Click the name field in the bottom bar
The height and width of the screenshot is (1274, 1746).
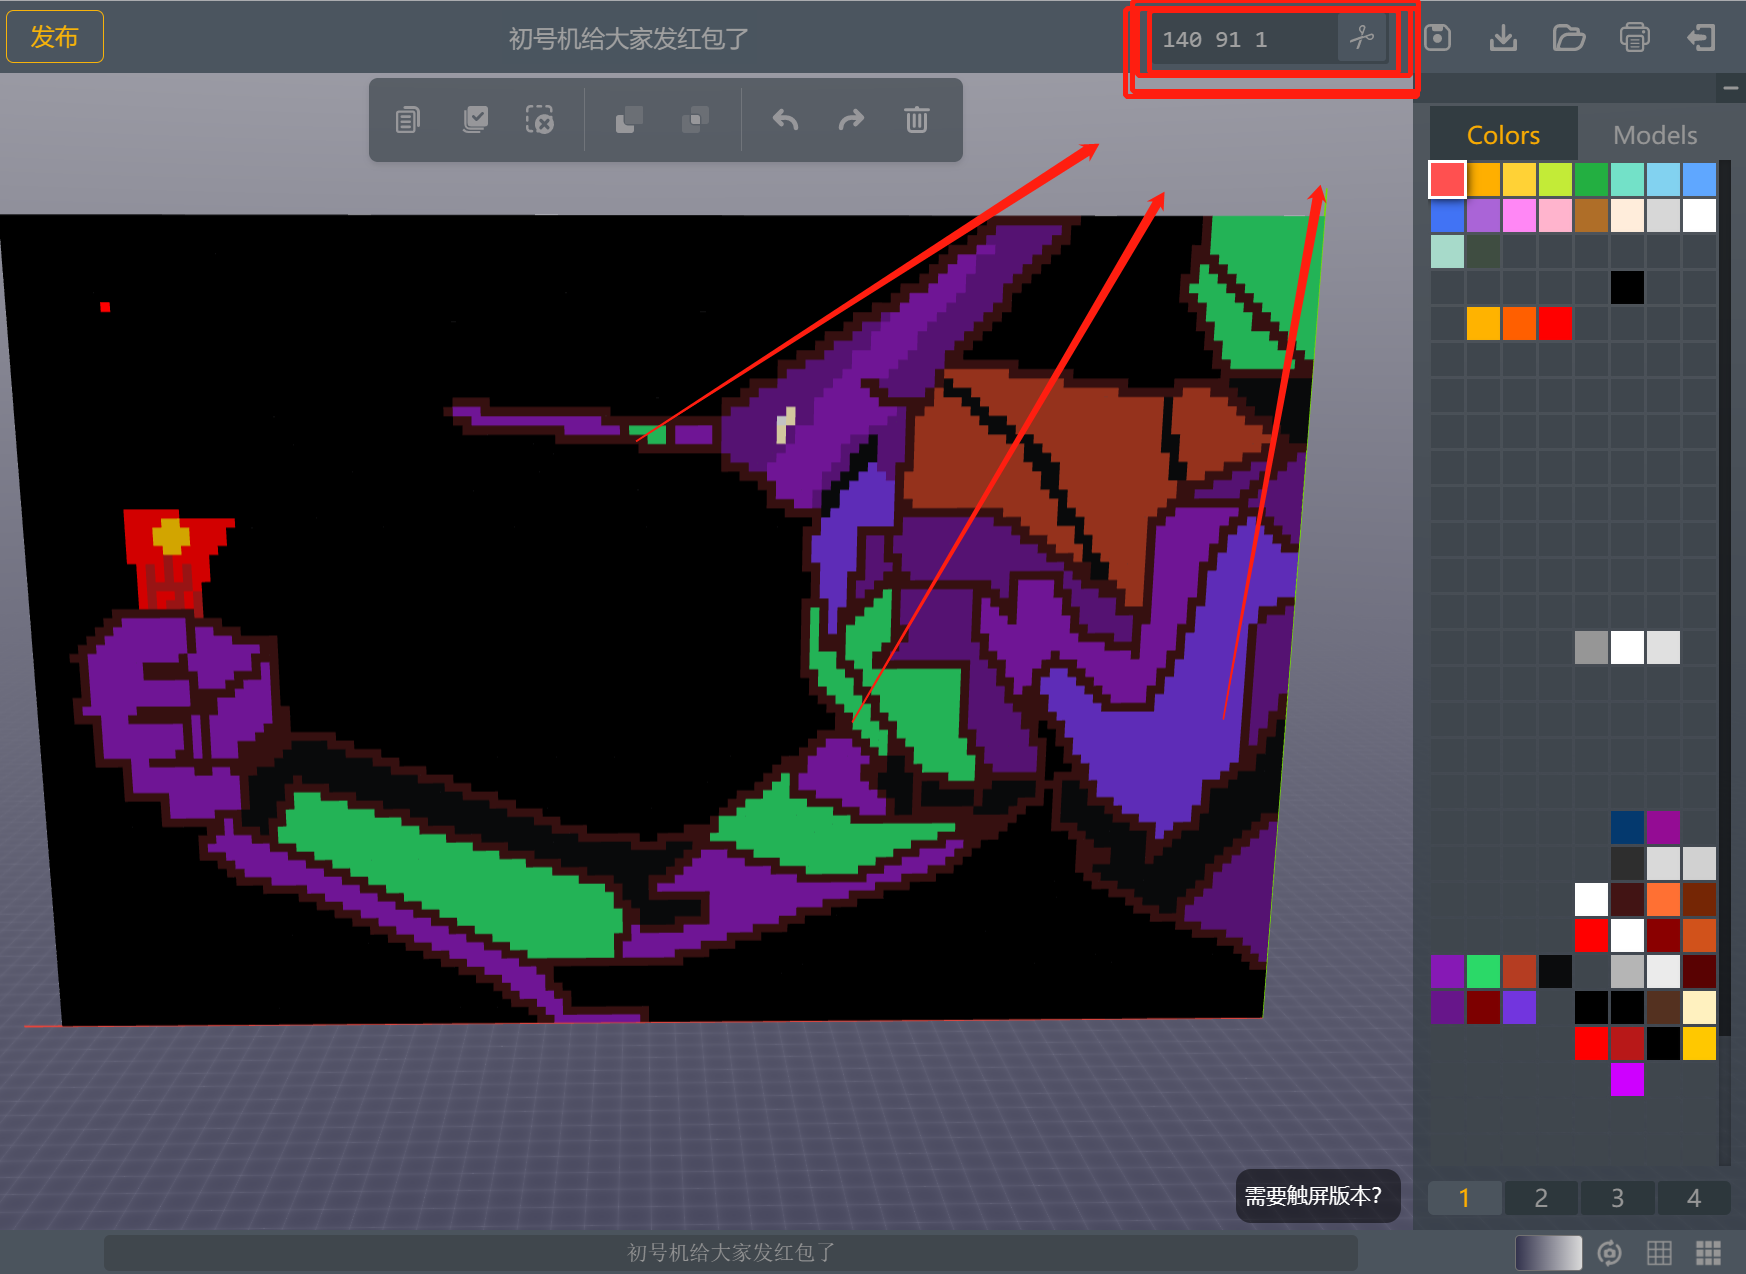[731, 1252]
